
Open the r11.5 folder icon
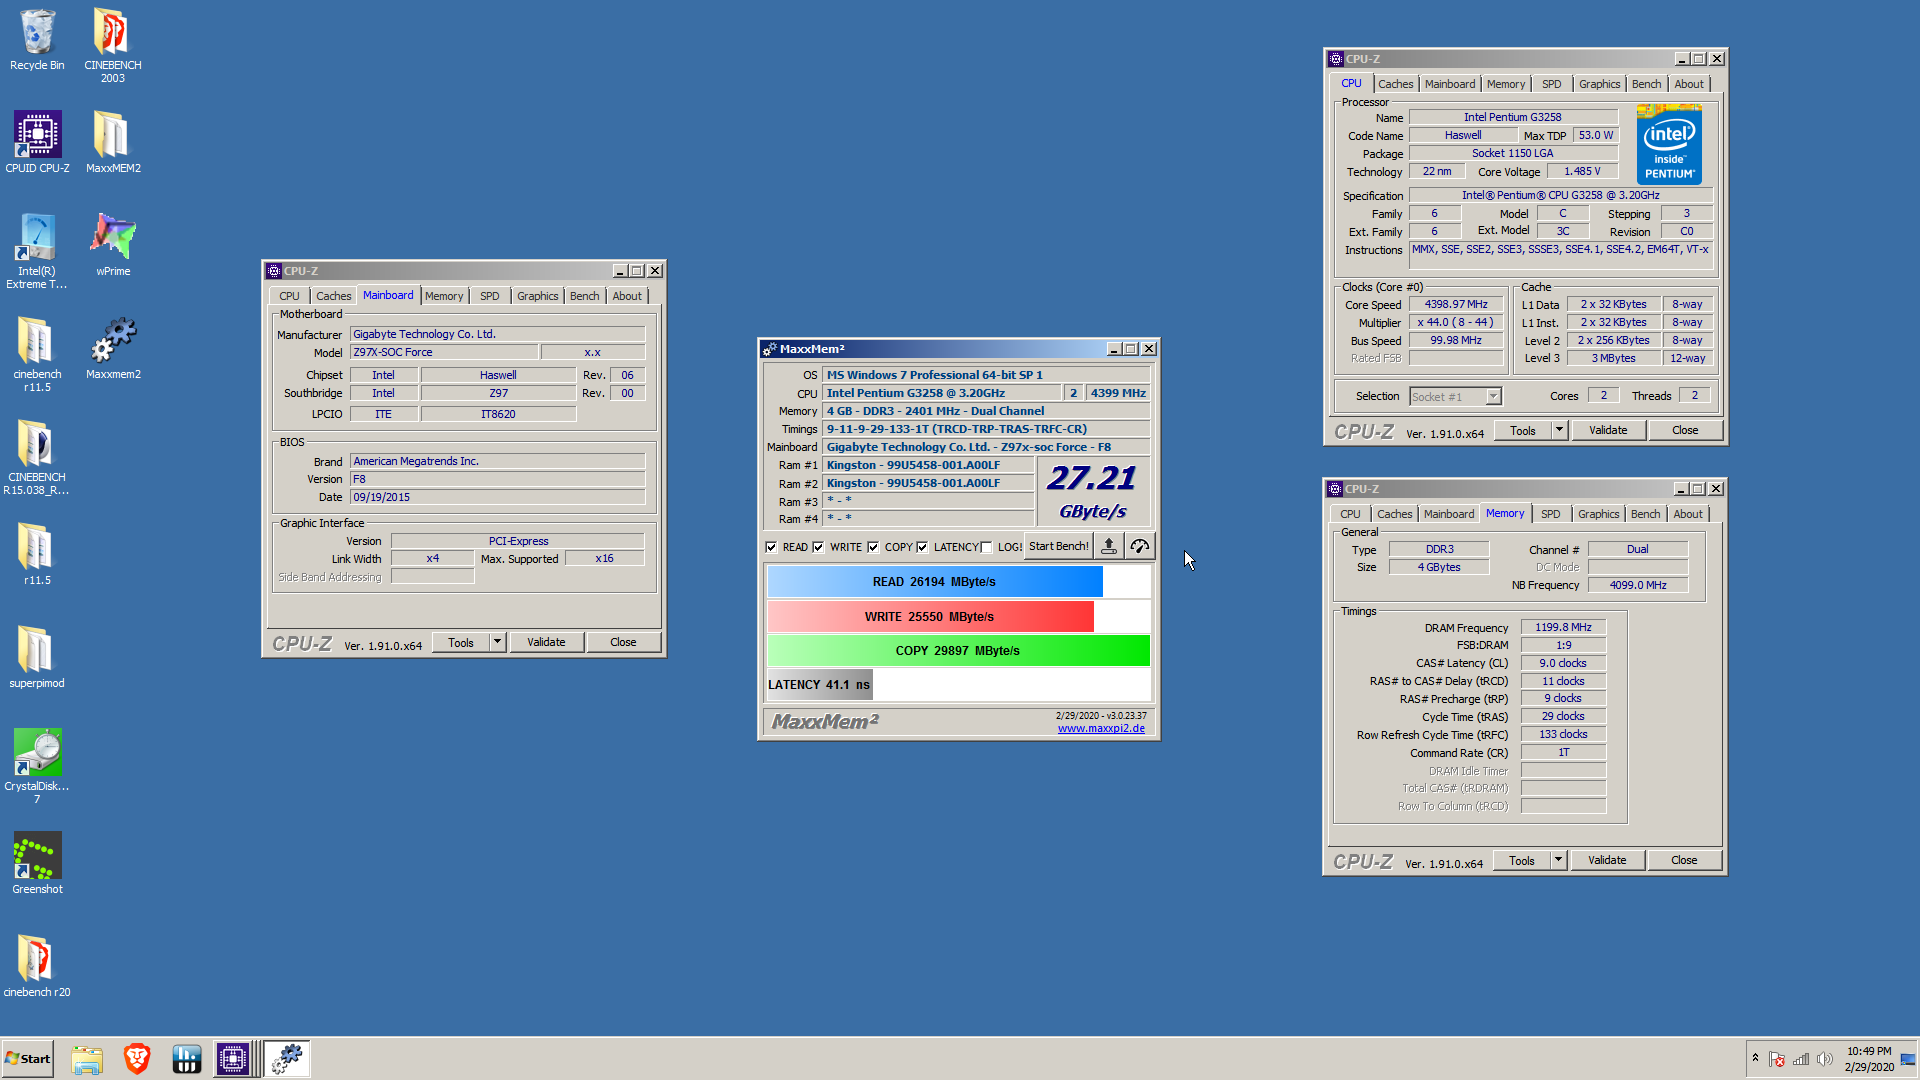37,554
